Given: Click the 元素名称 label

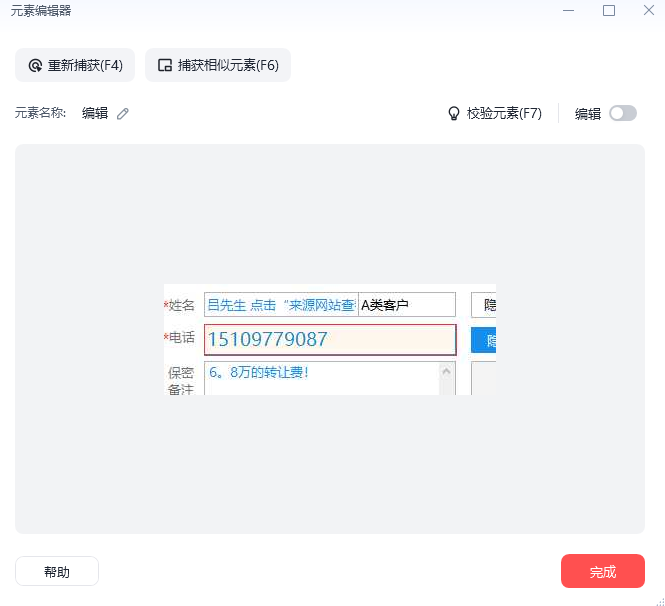Looking at the screenshot, I should click(x=41, y=113).
